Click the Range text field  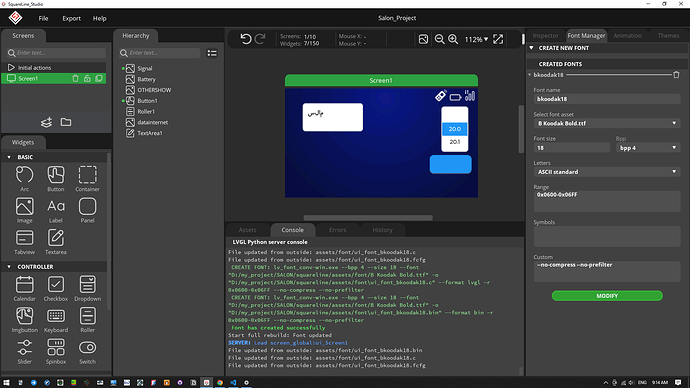[607, 201]
